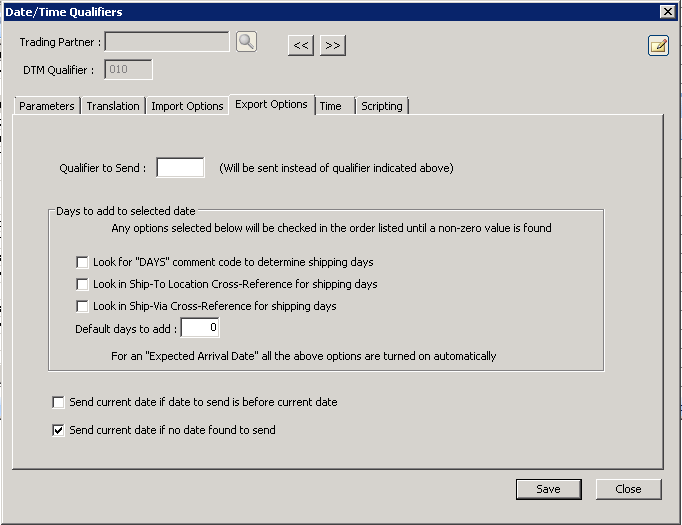Switch to the Parameters tab

coord(47,106)
